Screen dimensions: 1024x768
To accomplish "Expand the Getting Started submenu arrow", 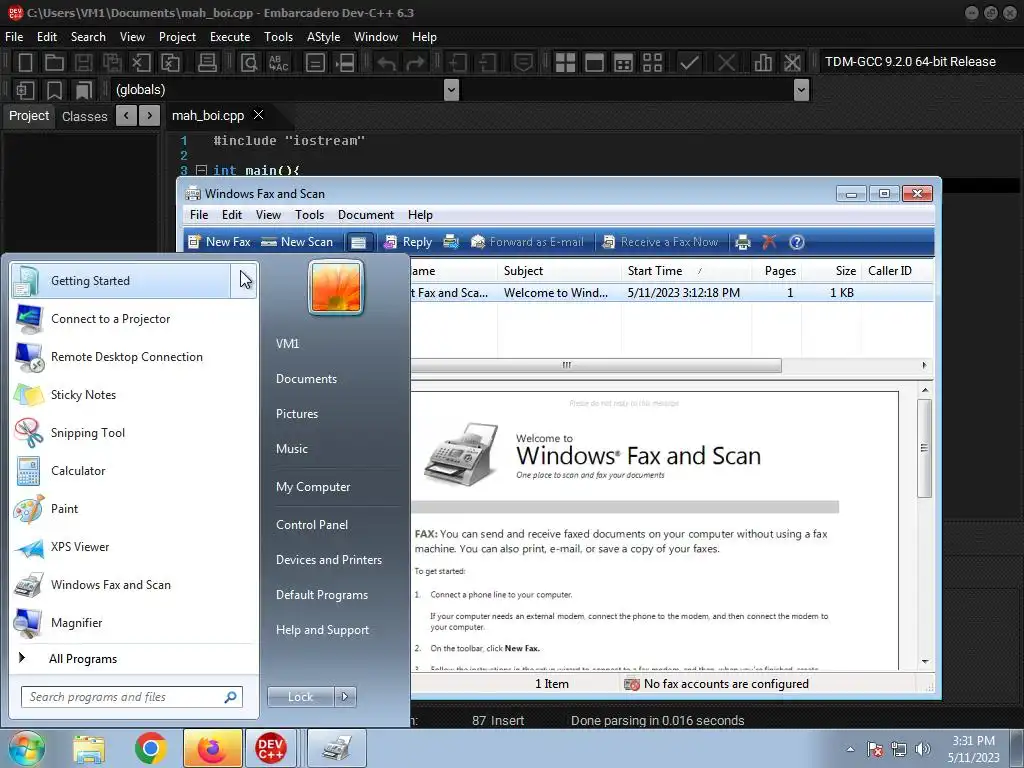I will click(245, 280).
